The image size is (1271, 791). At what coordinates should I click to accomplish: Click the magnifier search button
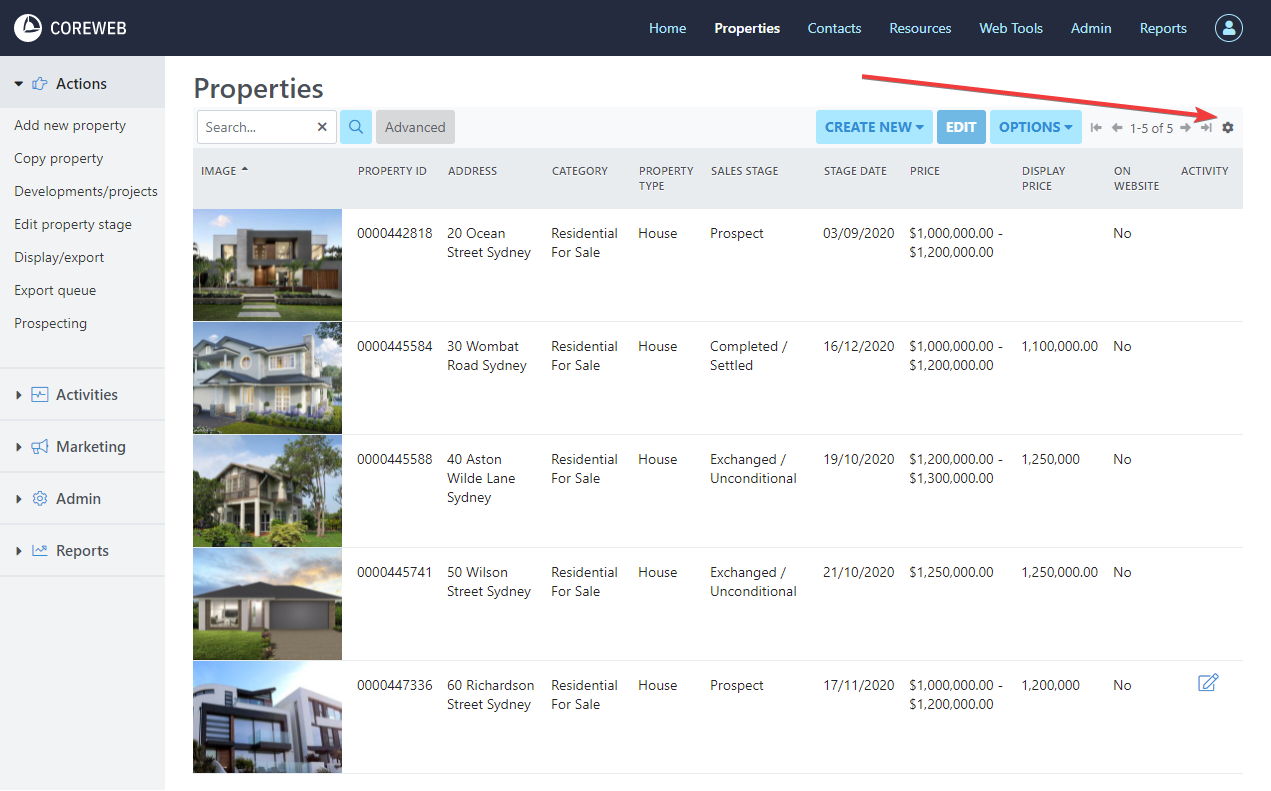pyautogui.click(x=355, y=127)
